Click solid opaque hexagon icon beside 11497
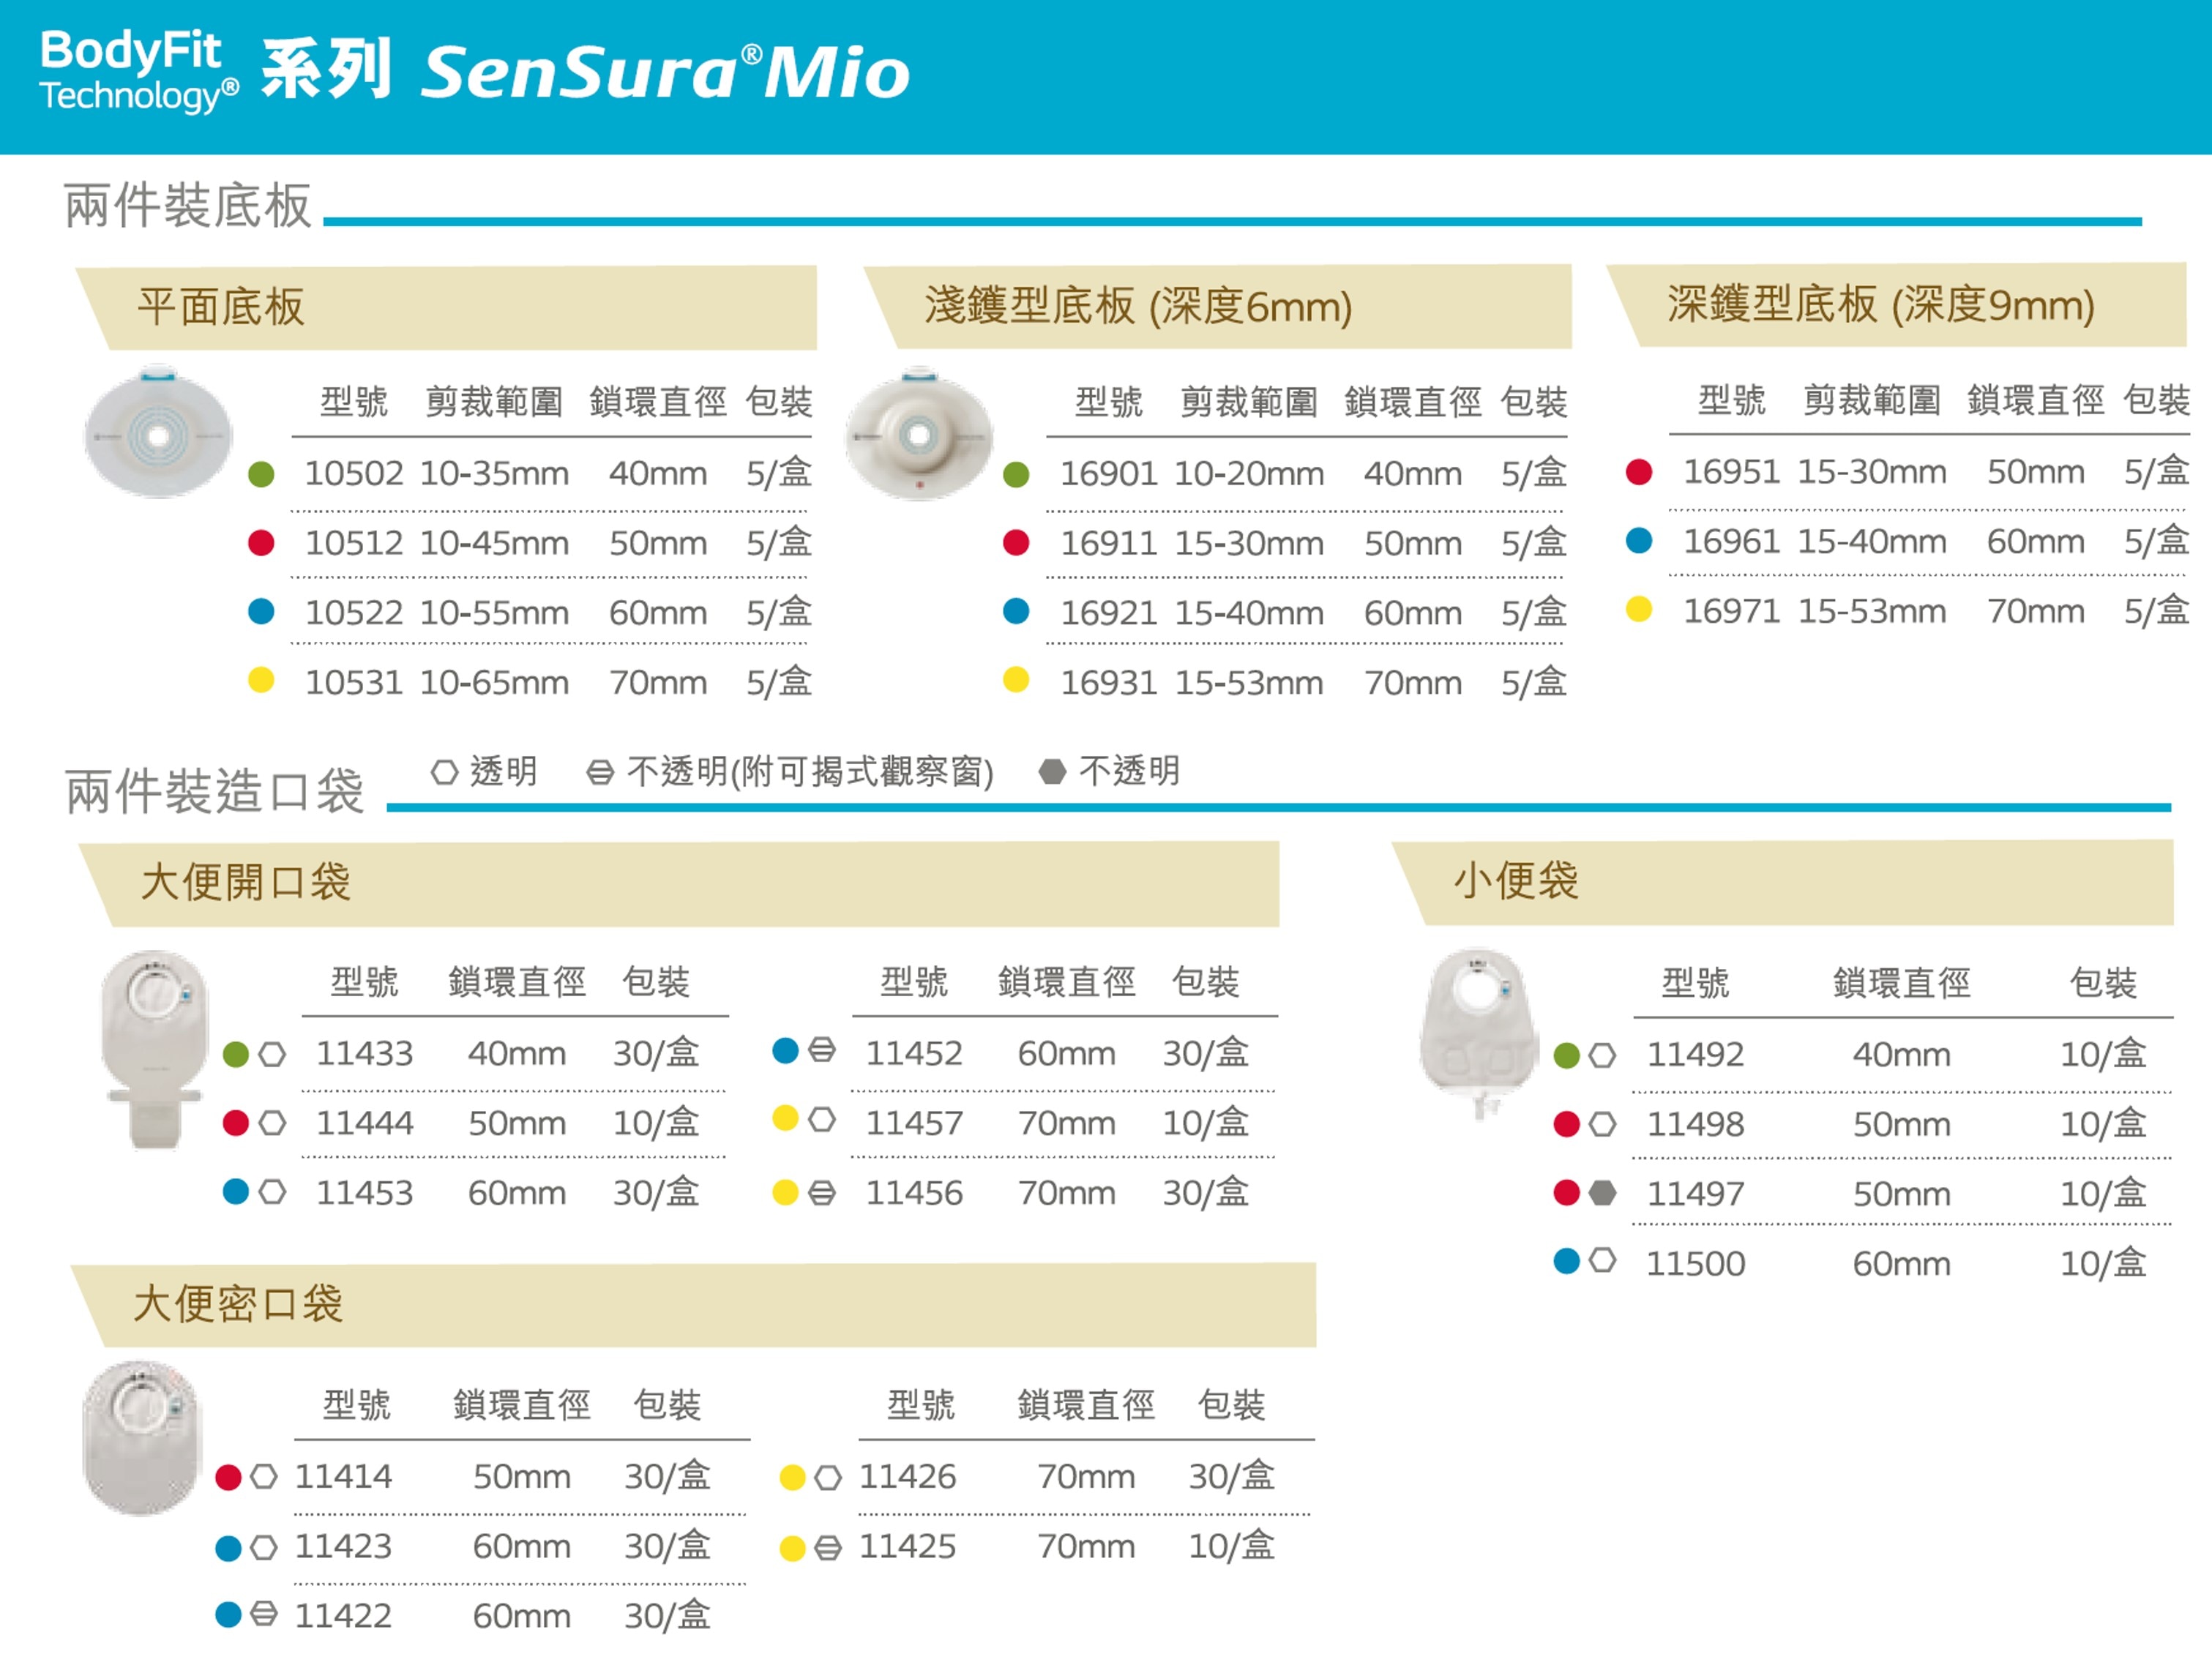 1602,1193
